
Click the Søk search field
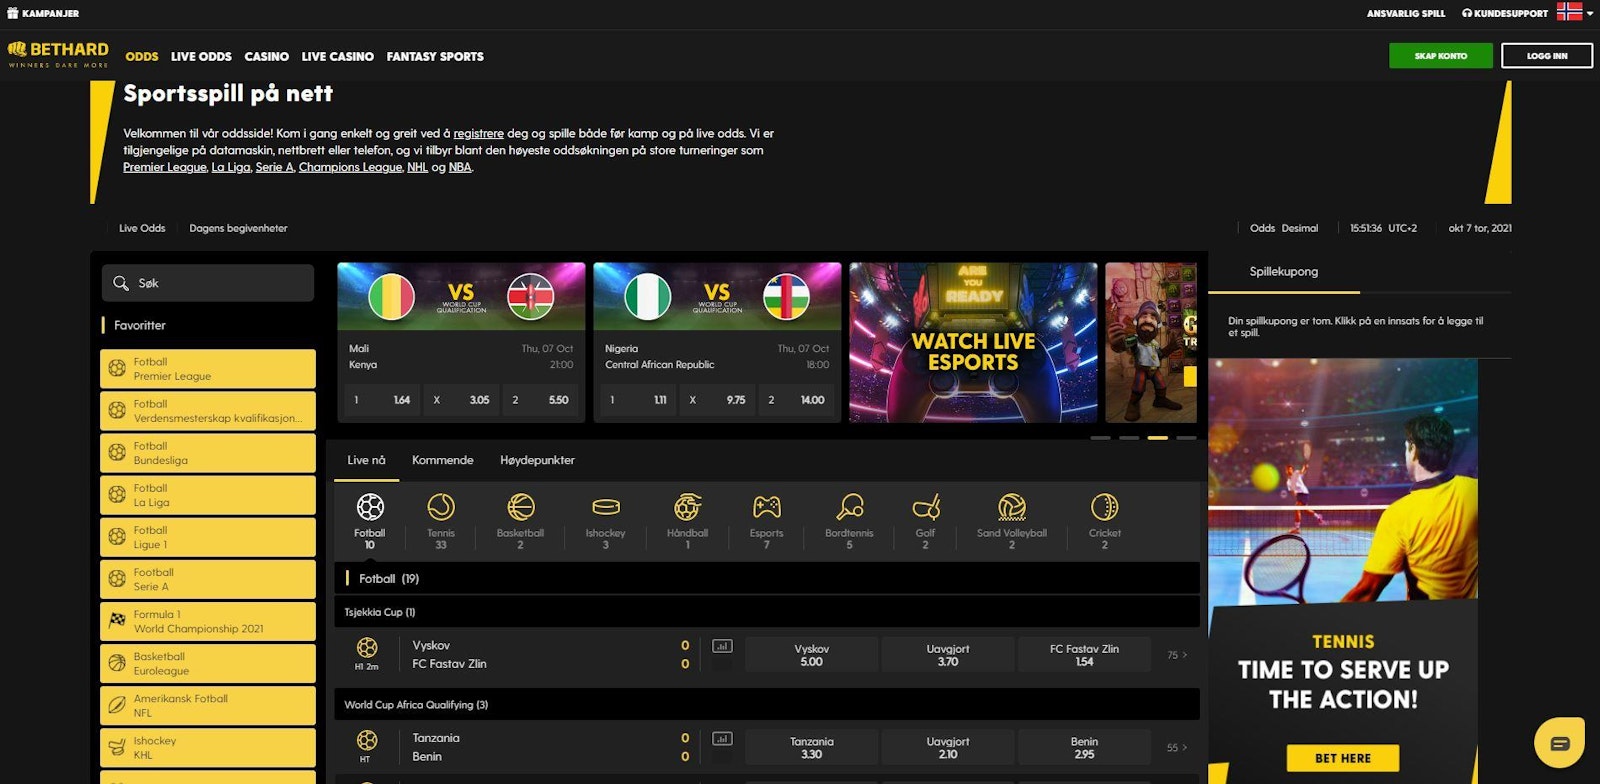[208, 283]
